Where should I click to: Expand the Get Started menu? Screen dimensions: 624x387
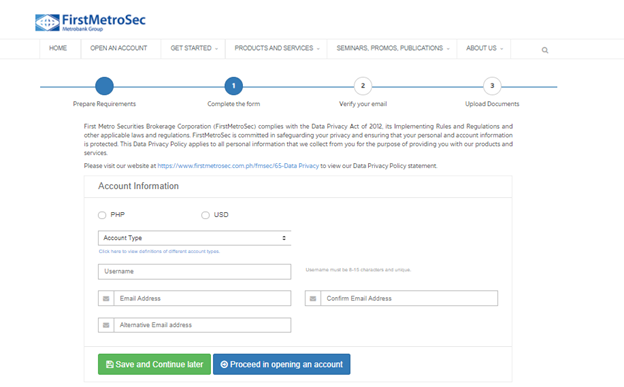tap(194, 48)
